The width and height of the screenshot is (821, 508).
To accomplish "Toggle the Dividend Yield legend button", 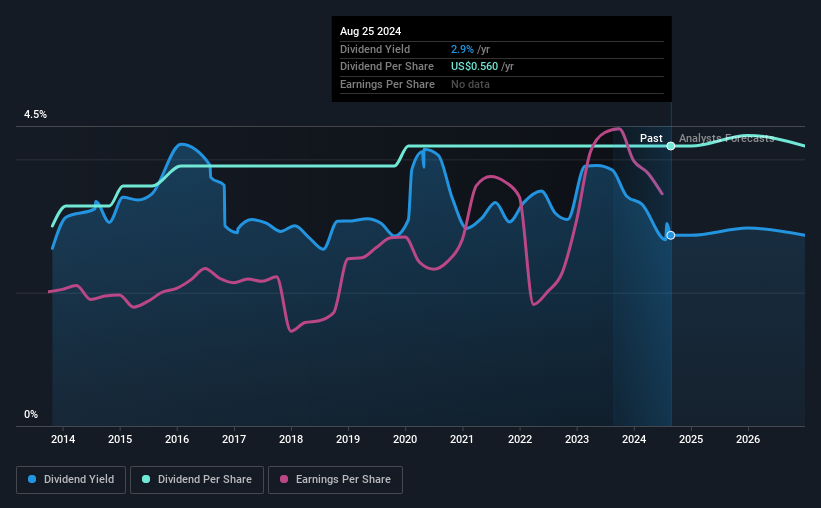I will (x=71, y=480).
